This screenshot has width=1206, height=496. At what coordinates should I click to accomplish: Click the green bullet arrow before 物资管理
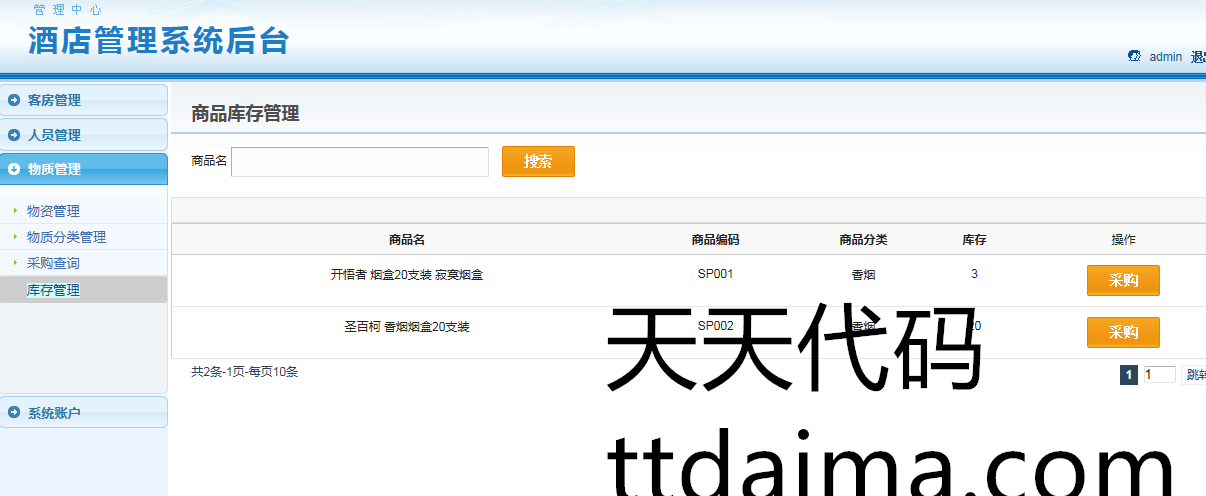tap(15, 211)
